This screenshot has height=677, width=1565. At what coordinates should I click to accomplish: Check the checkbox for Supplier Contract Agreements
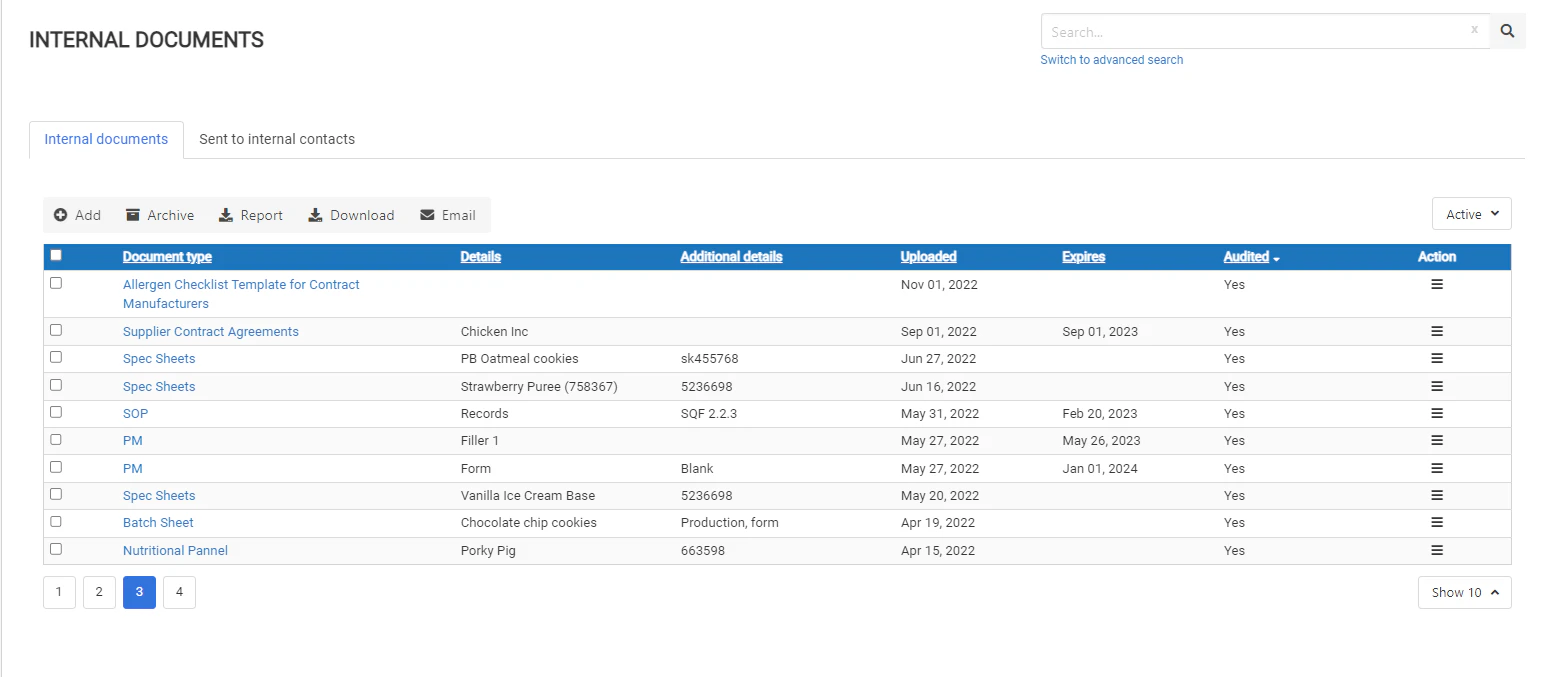tap(56, 330)
